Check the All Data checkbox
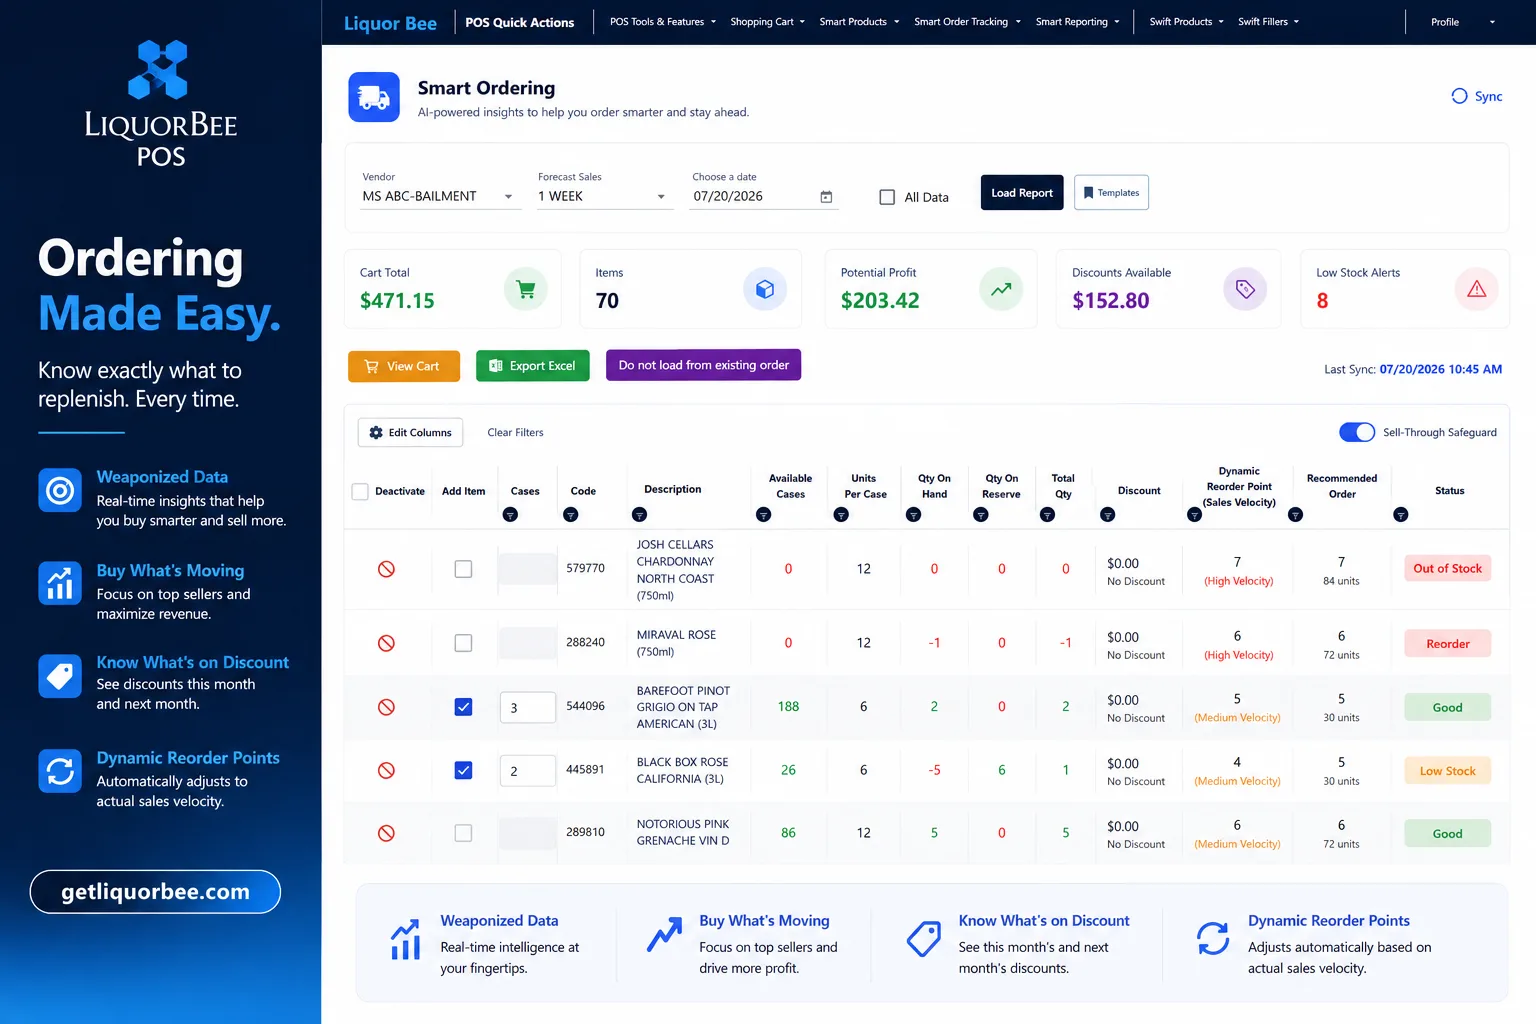 887,197
